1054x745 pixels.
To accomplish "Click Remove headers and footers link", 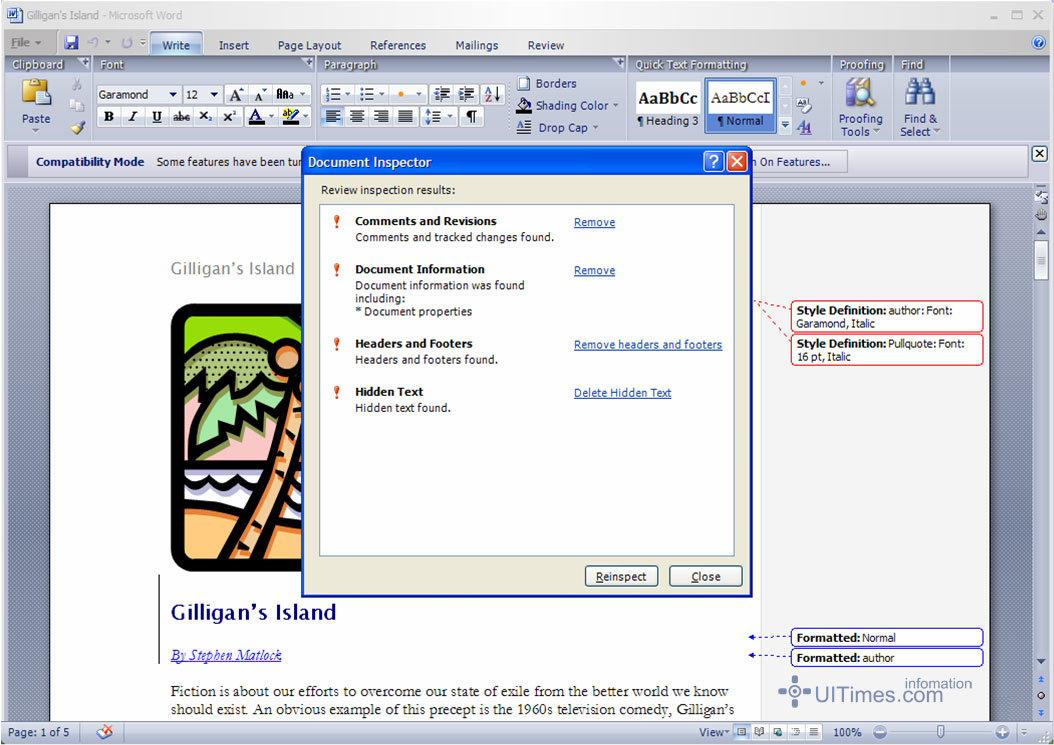I will coord(648,345).
